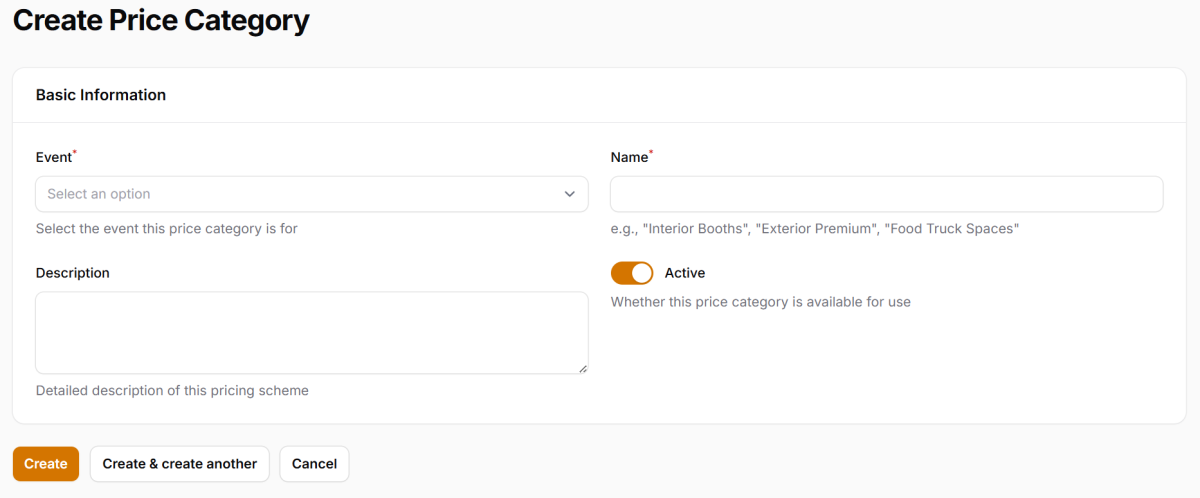The width and height of the screenshot is (1200, 498).
Task: Click the 'Select an option' placeholder text
Action: click(x=99, y=194)
